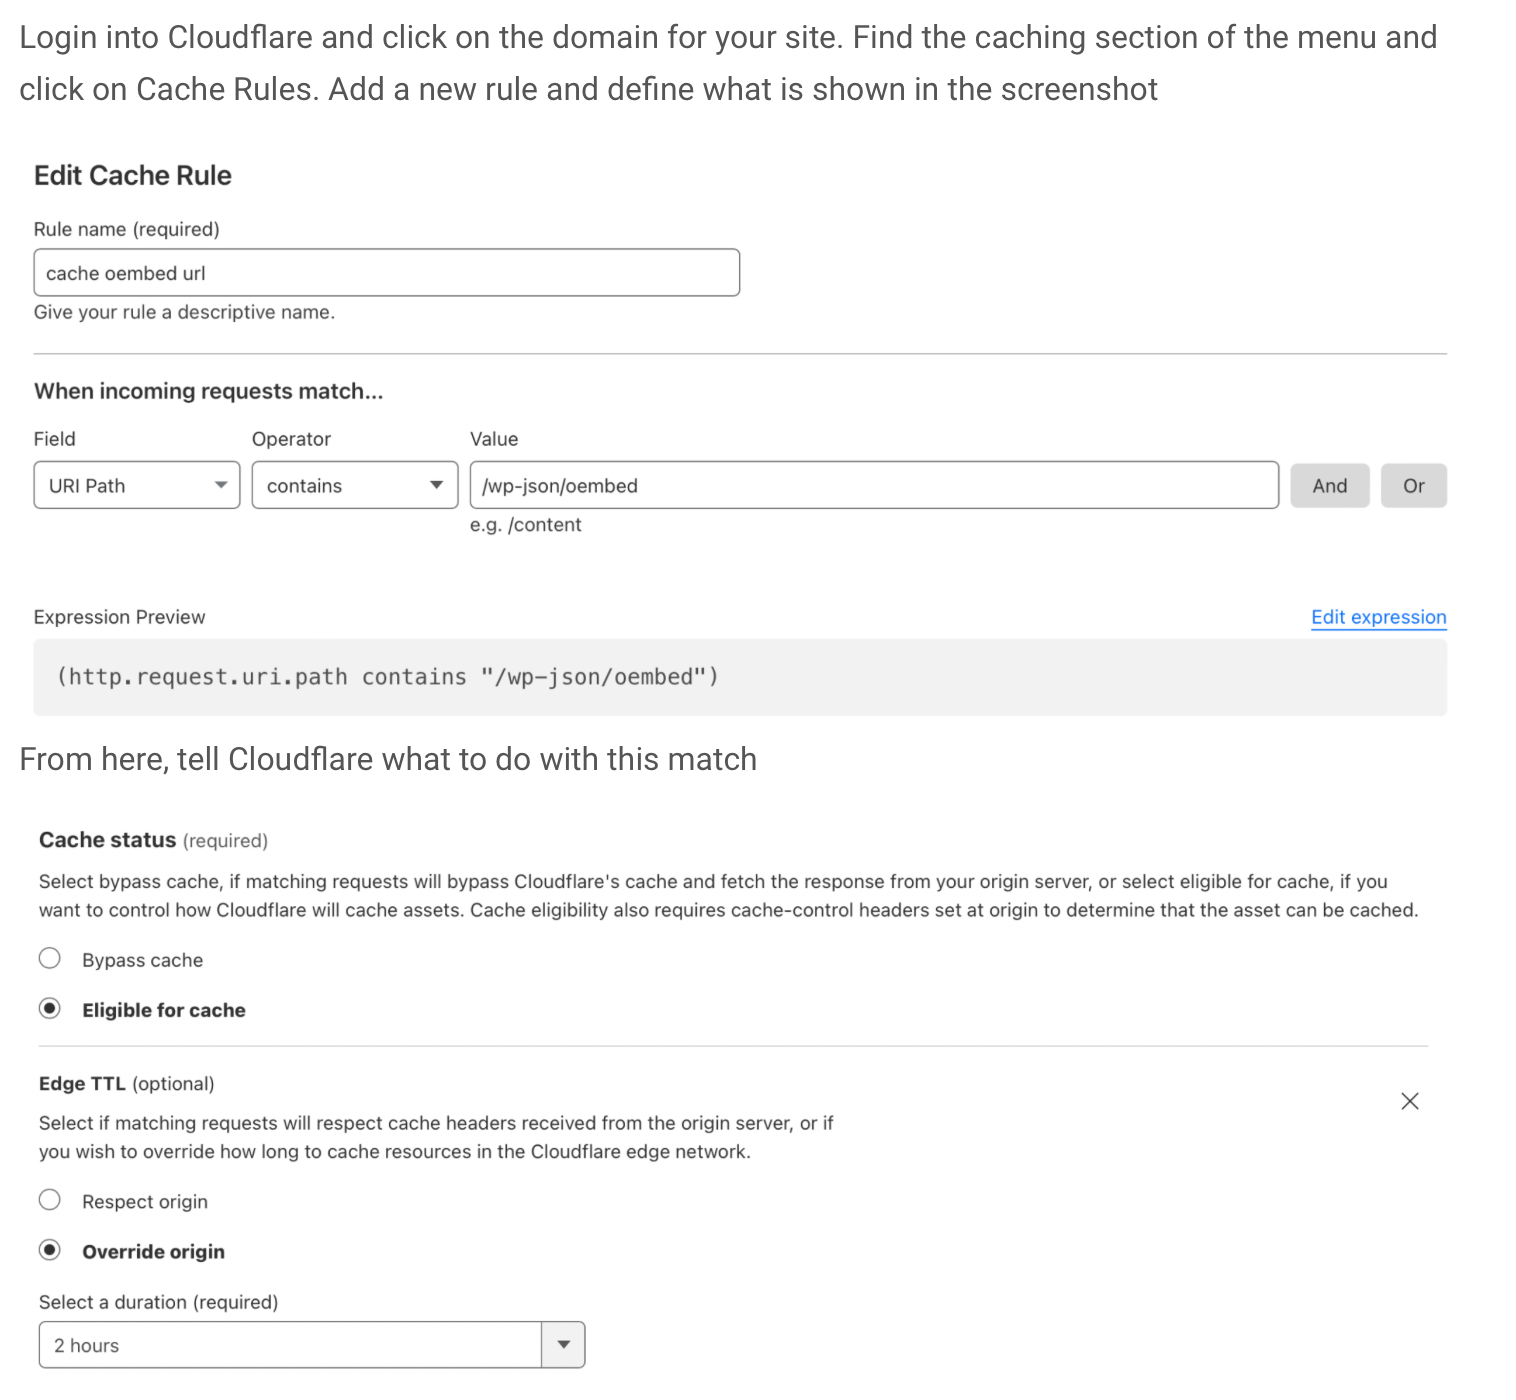1516x1400 pixels.
Task: Click 'e.g. /content' hint text
Action: 525,525
